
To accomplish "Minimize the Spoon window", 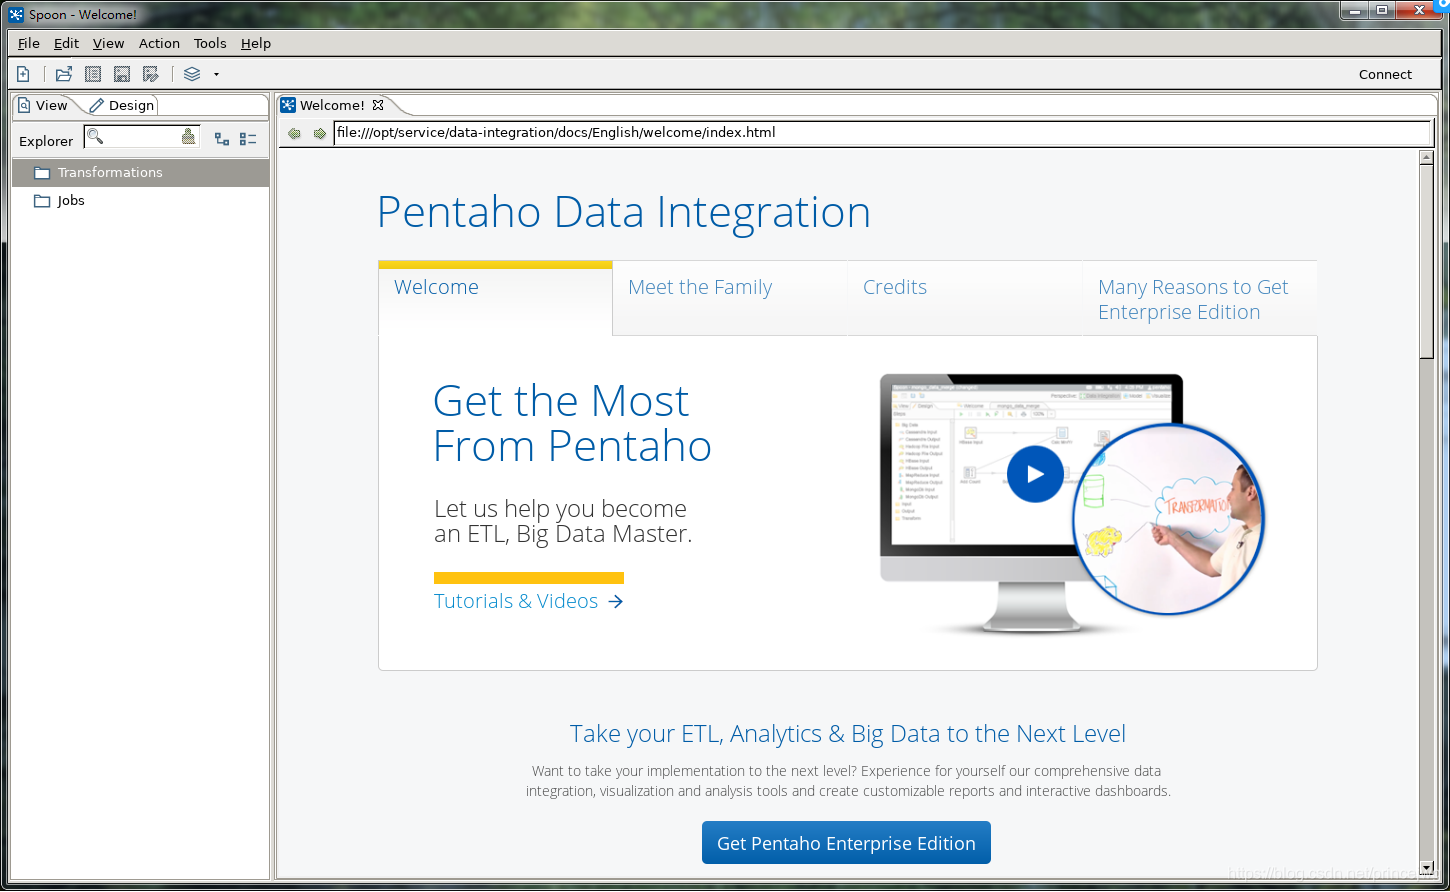I will pos(1356,11).
